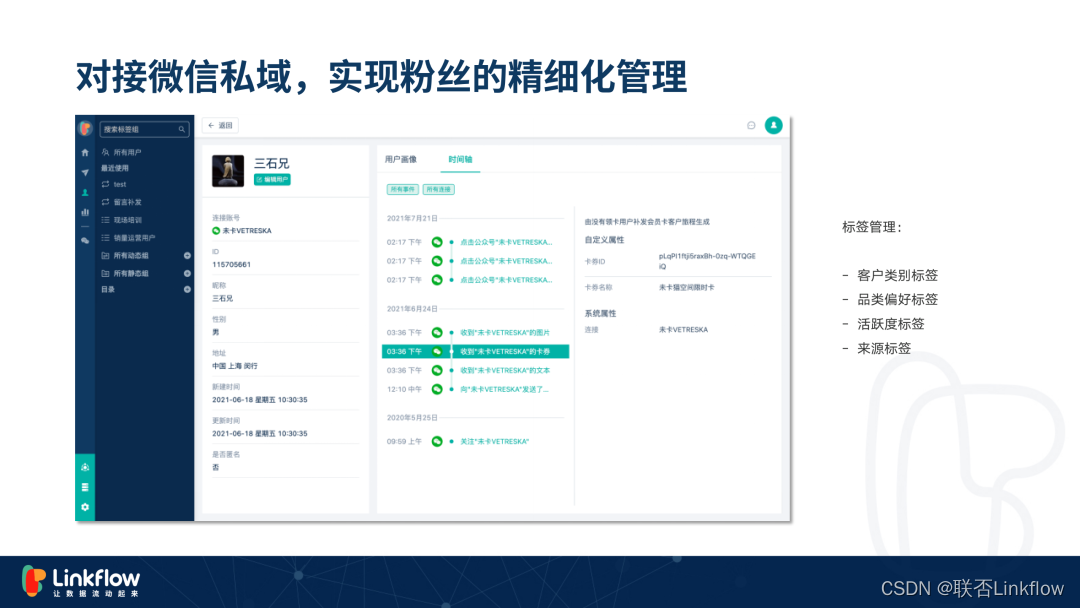Open the bar chart analytics icon
The width and height of the screenshot is (1080, 608).
click(85, 213)
